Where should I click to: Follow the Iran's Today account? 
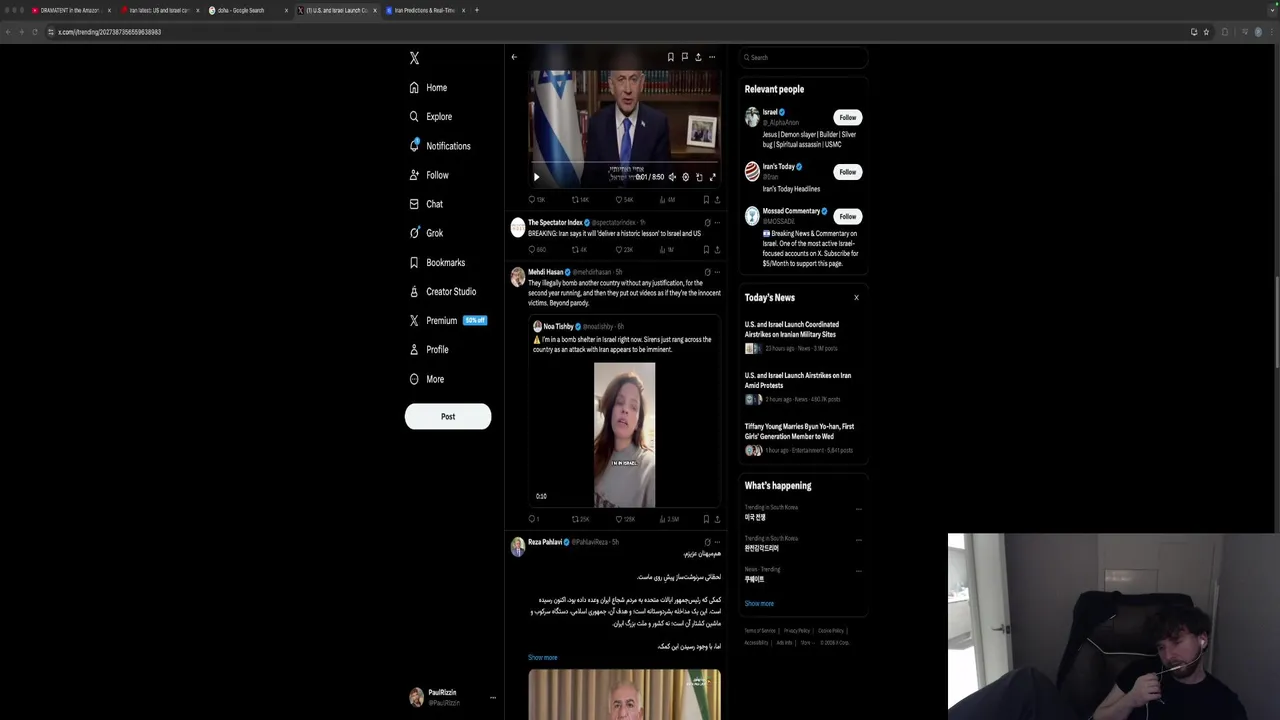click(x=848, y=172)
